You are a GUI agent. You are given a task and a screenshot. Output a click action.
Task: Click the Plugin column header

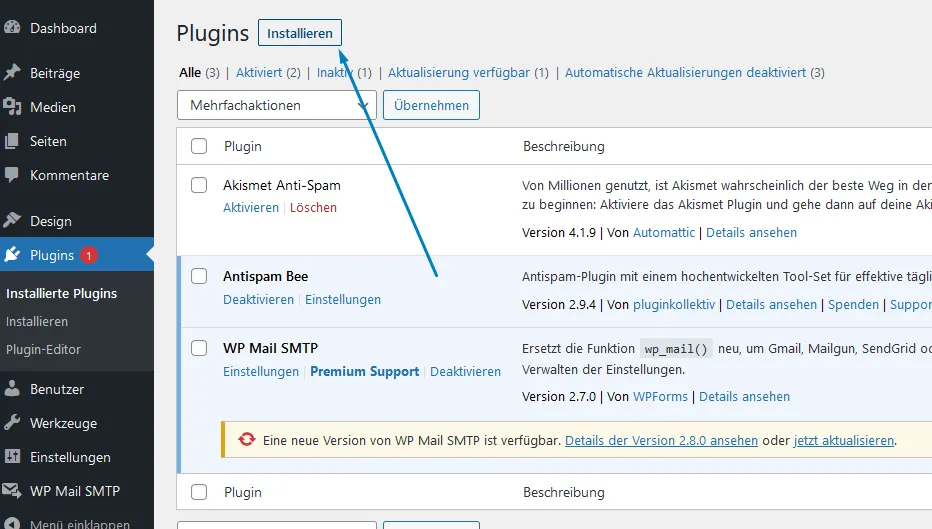pyautogui.click(x=243, y=146)
